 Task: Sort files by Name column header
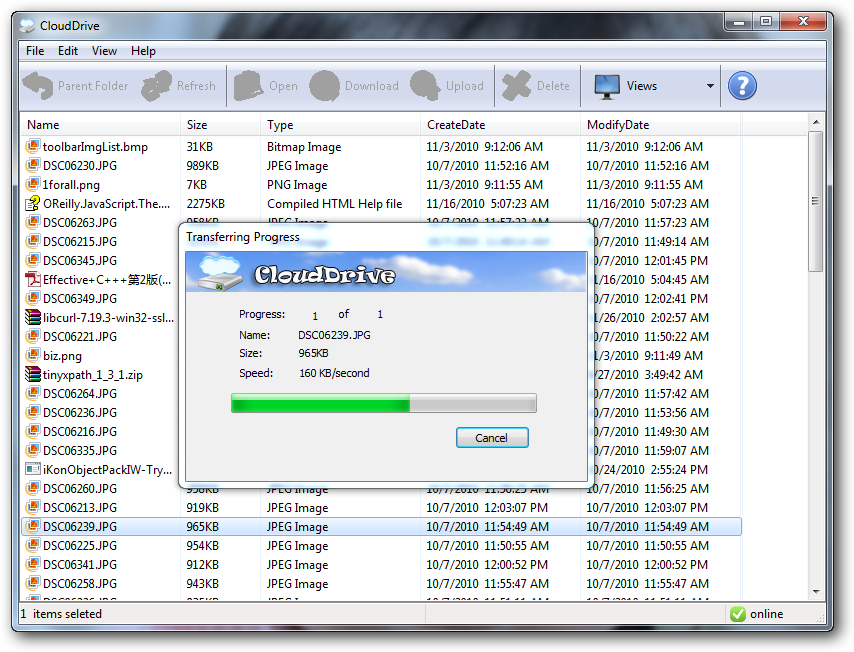[100, 125]
